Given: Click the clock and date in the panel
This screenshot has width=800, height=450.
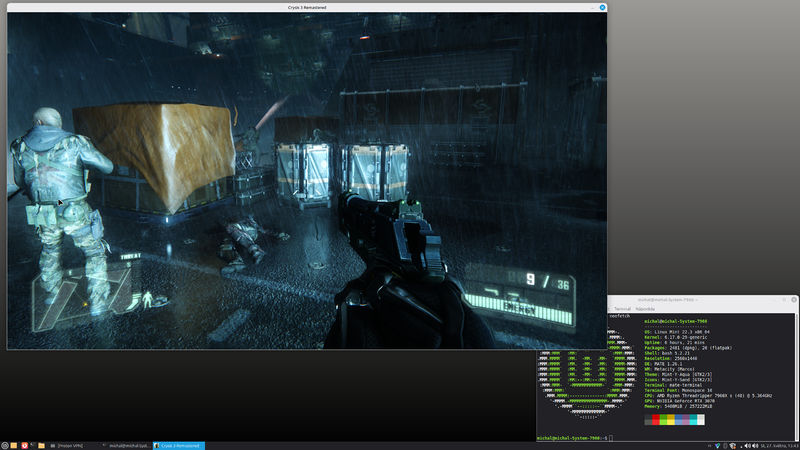Looking at the screenshot, I should pos(780,446).
